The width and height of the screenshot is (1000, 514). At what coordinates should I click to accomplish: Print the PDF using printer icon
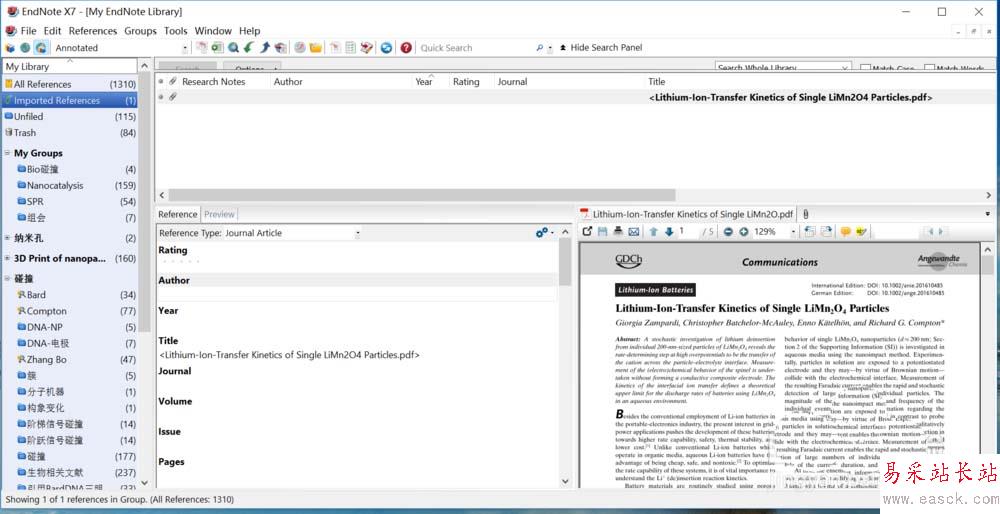(618, 232)
